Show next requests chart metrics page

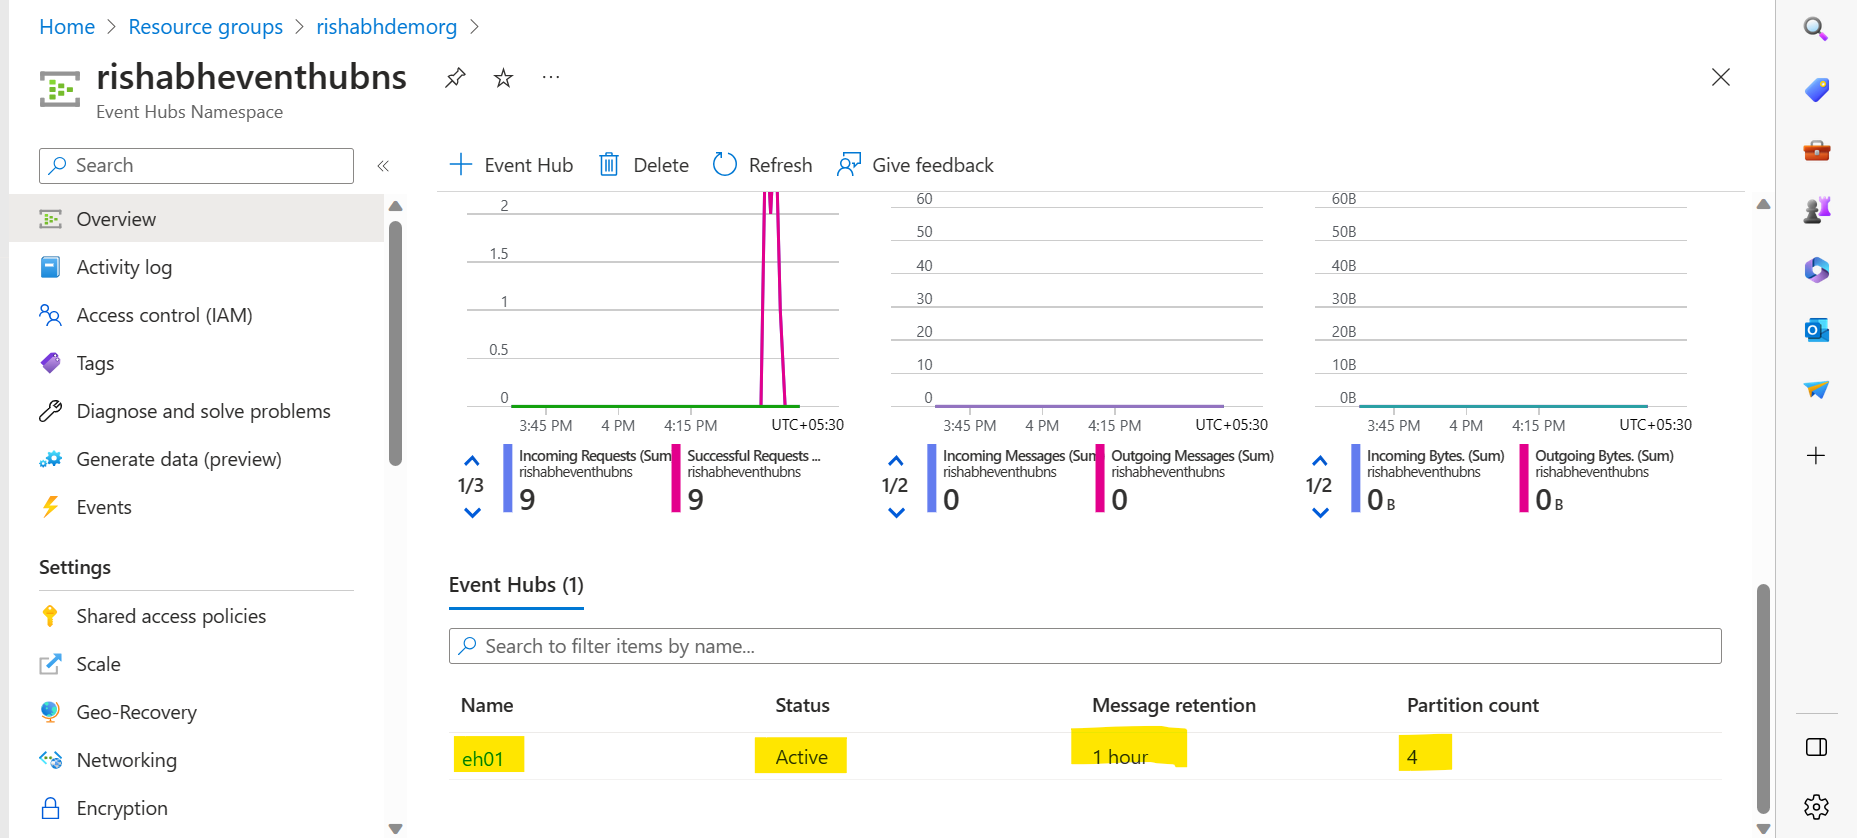pos(472,513)
